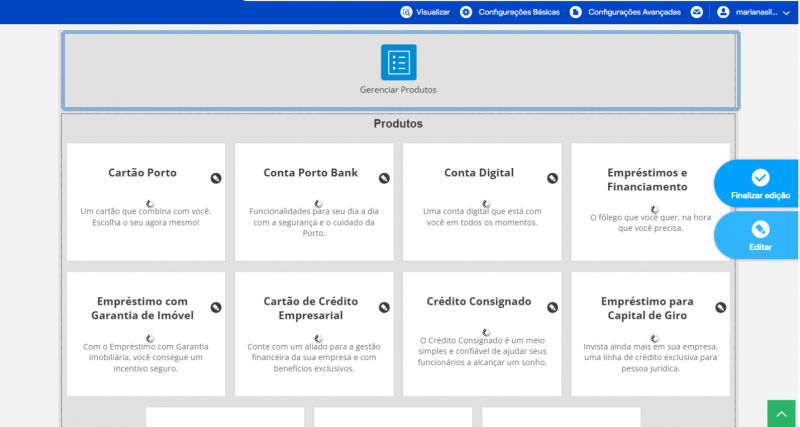Viewport: 800px width, 427px height.
Task: Click the Visualizar magnifier icon
Action: coord(406,12)
